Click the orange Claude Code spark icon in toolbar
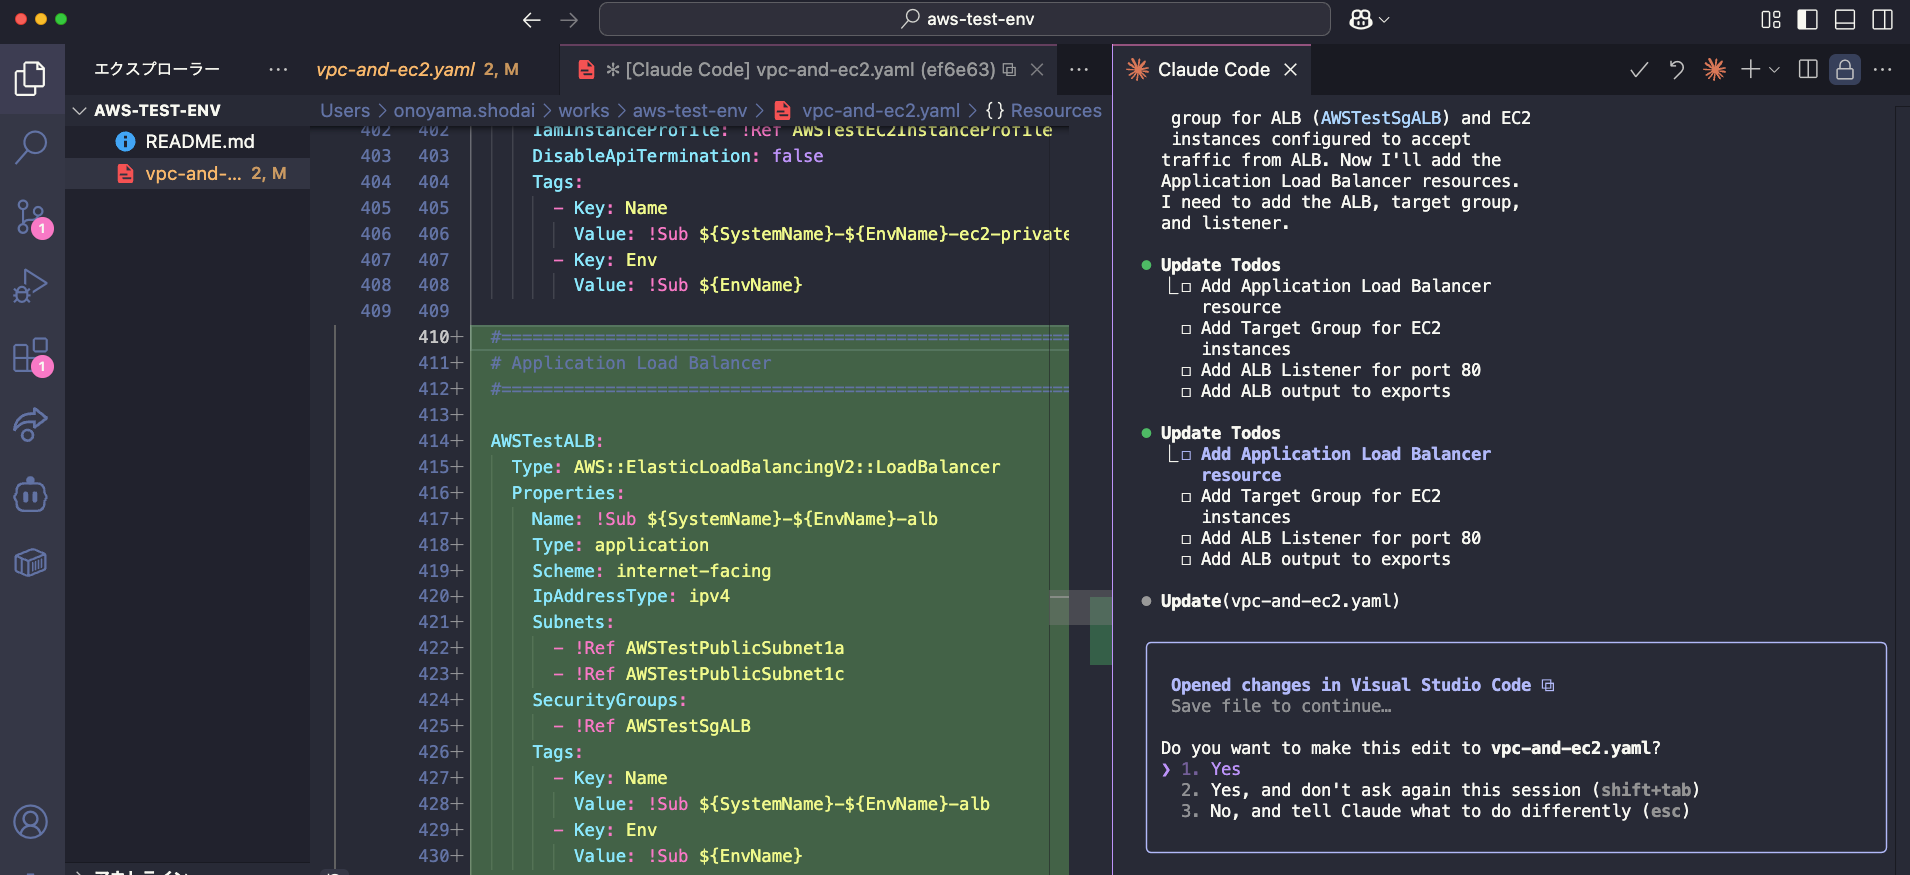The height and width of the screenshot is (875, 1910). point(1715,70)
